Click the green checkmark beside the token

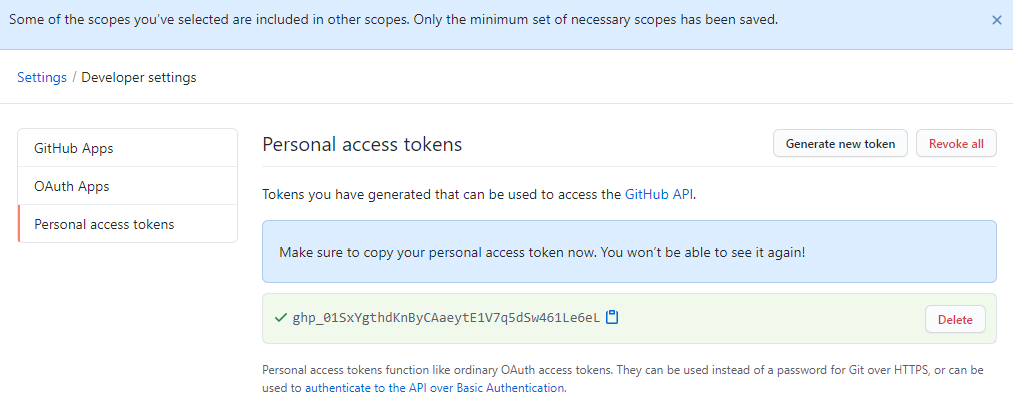coord(280,318)
